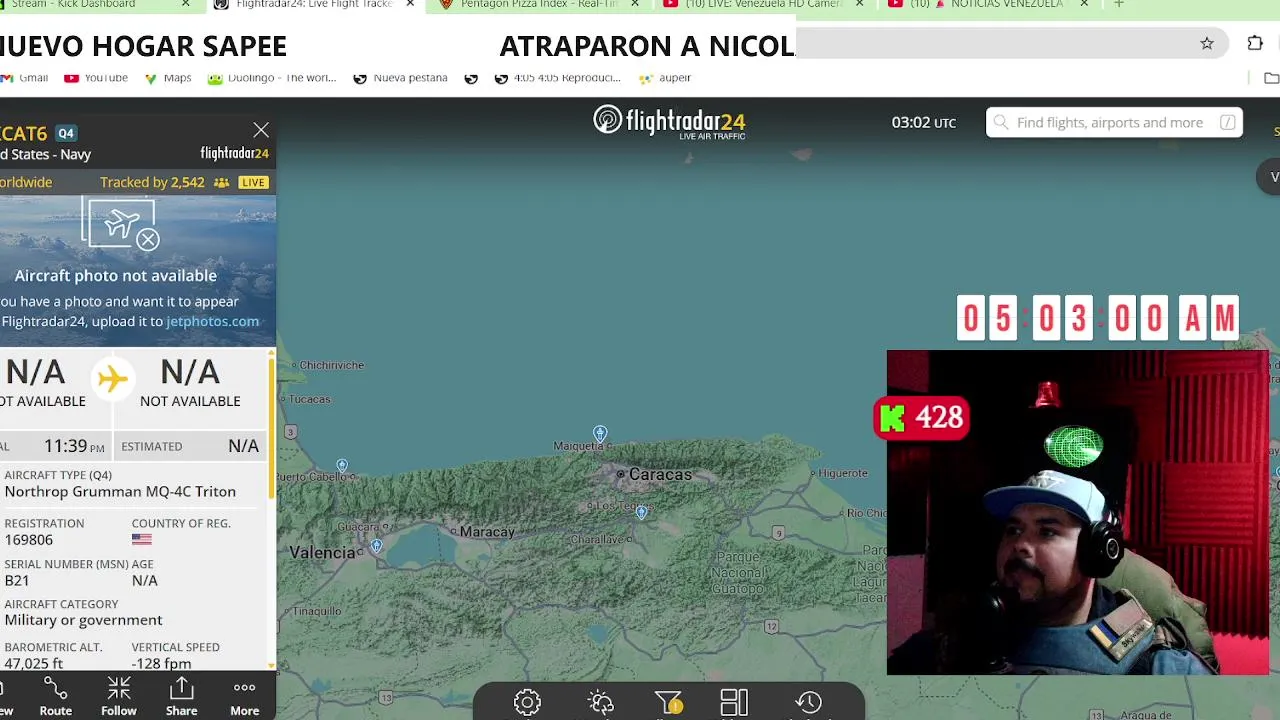Viewport: 1280px width, 720px height.
Task: Click the Caracas city label on map
Action: point(660,474)
